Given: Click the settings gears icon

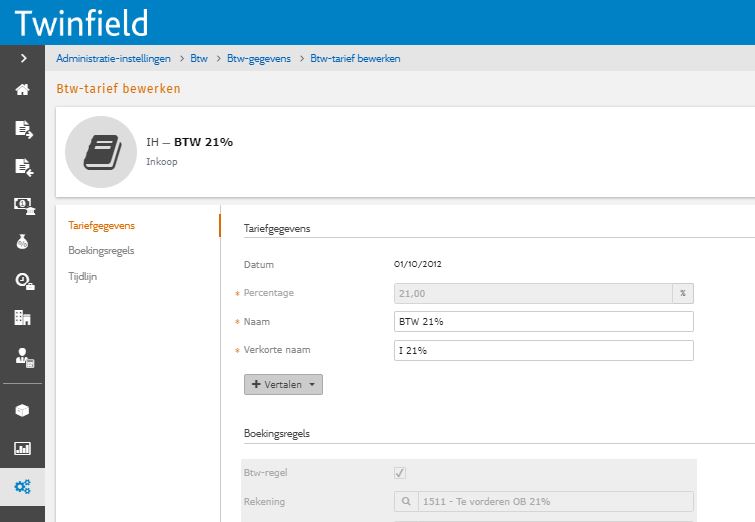Looking at the screenshot, I should point(22,487).
